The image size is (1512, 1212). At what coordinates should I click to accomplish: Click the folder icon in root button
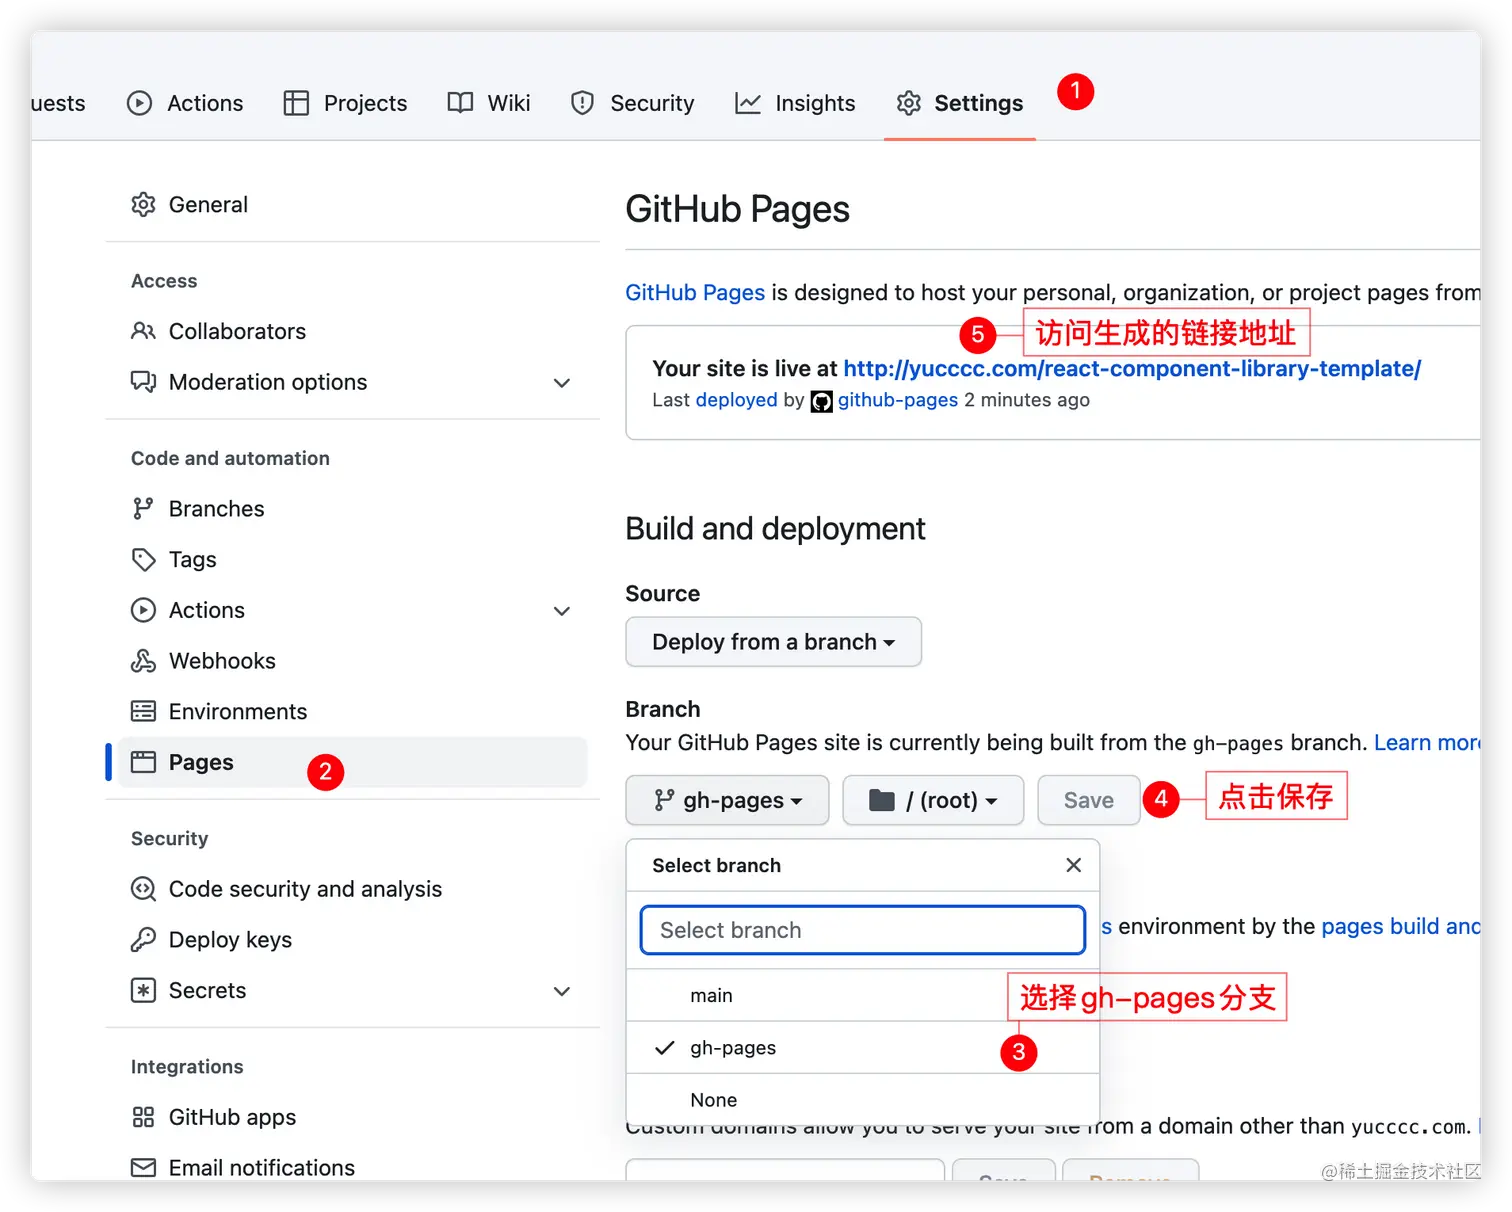pos(882,800)
